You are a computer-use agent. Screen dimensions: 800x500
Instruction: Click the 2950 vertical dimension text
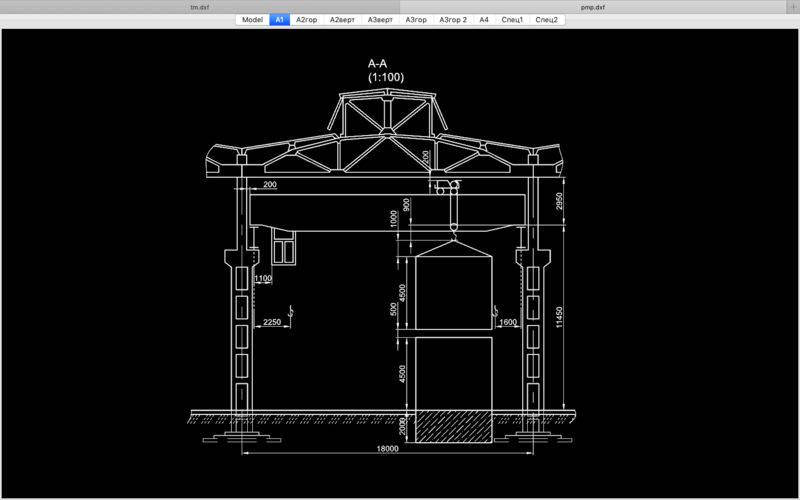pos(560,201)
